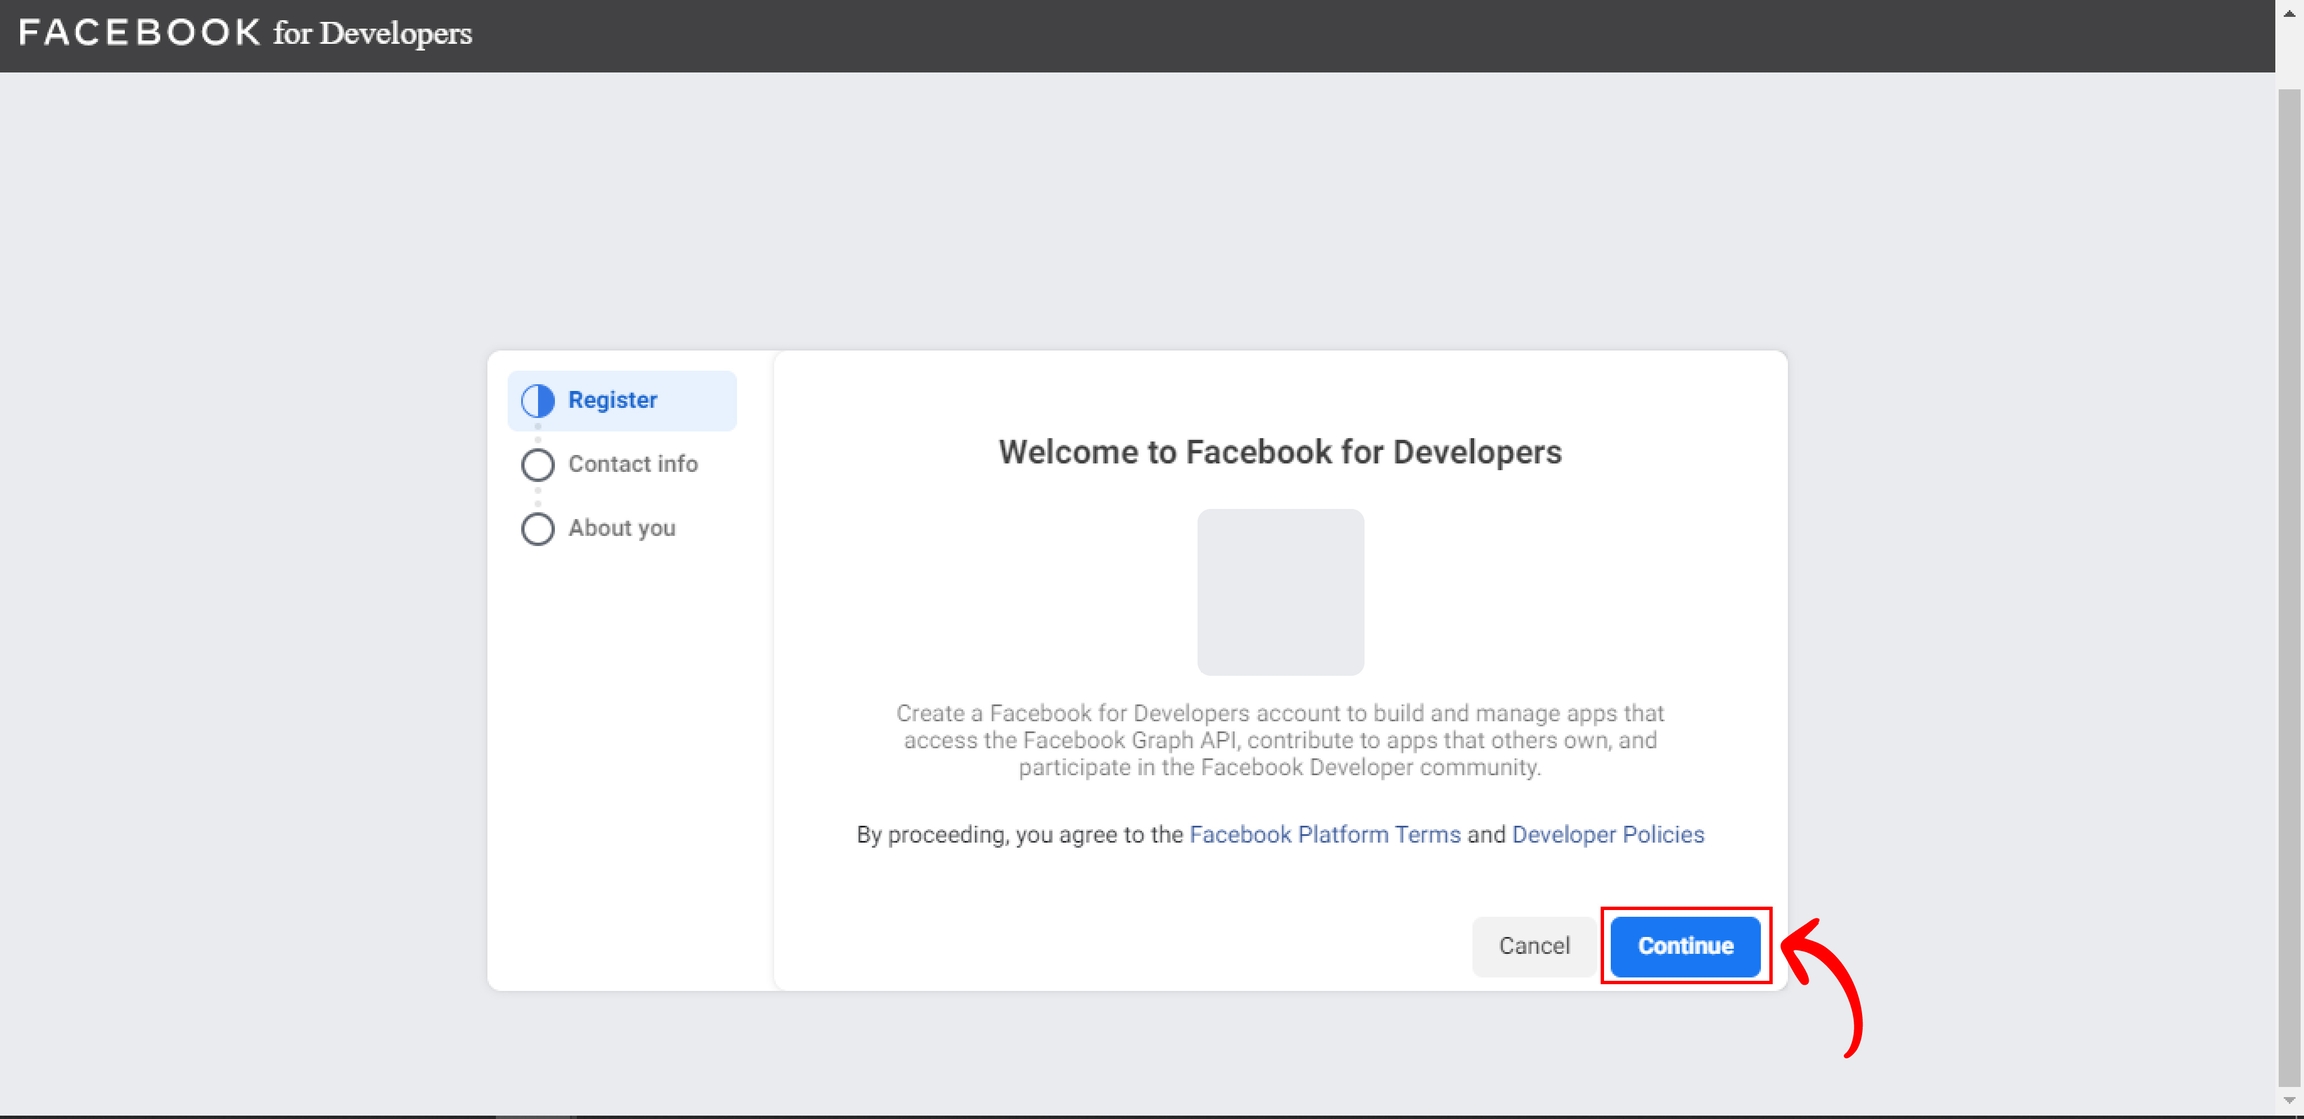The image size is (2304, 1119).
Task: Click the FACEBOOK wordmark logo
Action: click(140, 33)
